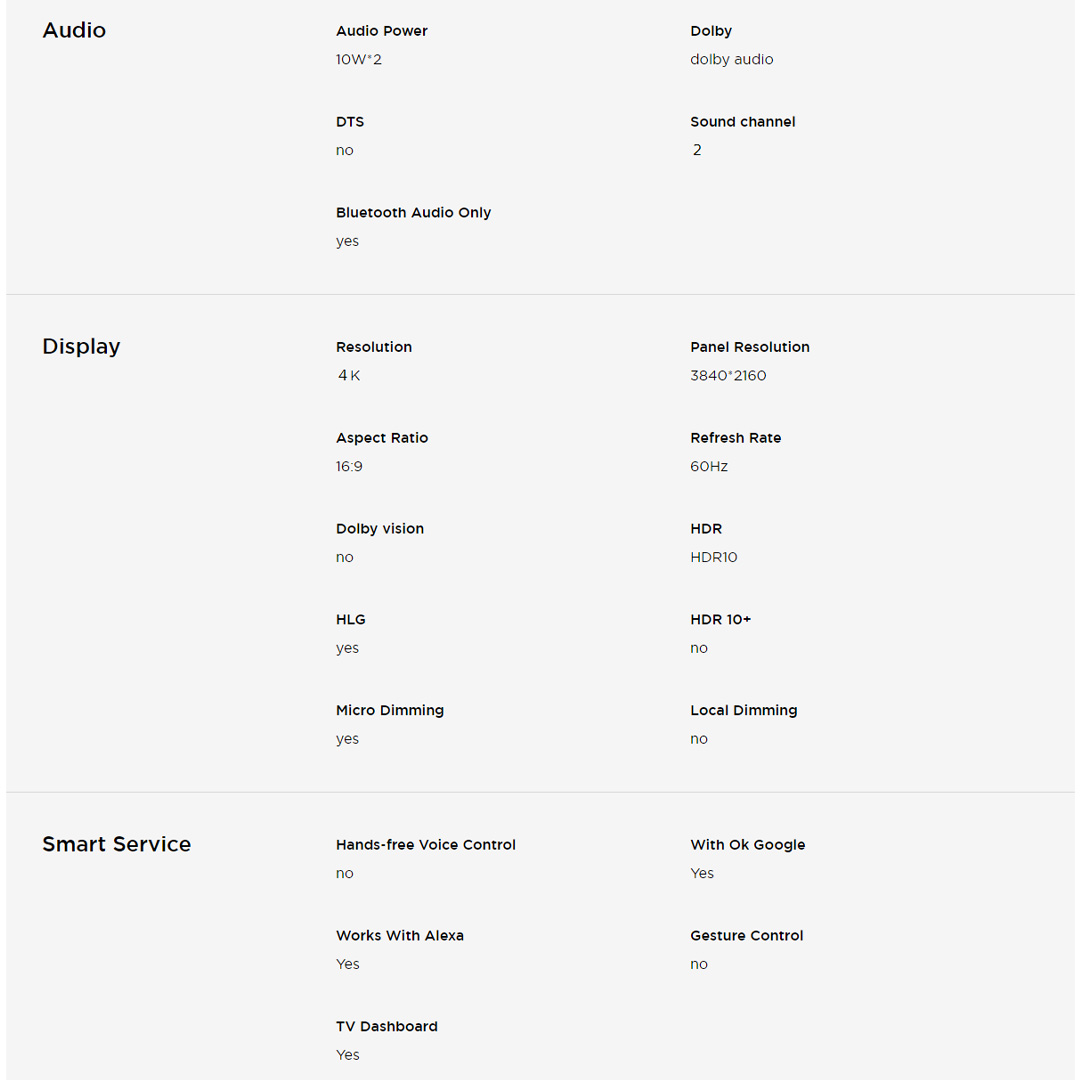Click the Audio Power label
The image size is (1080, 1080).
point(381,31)
